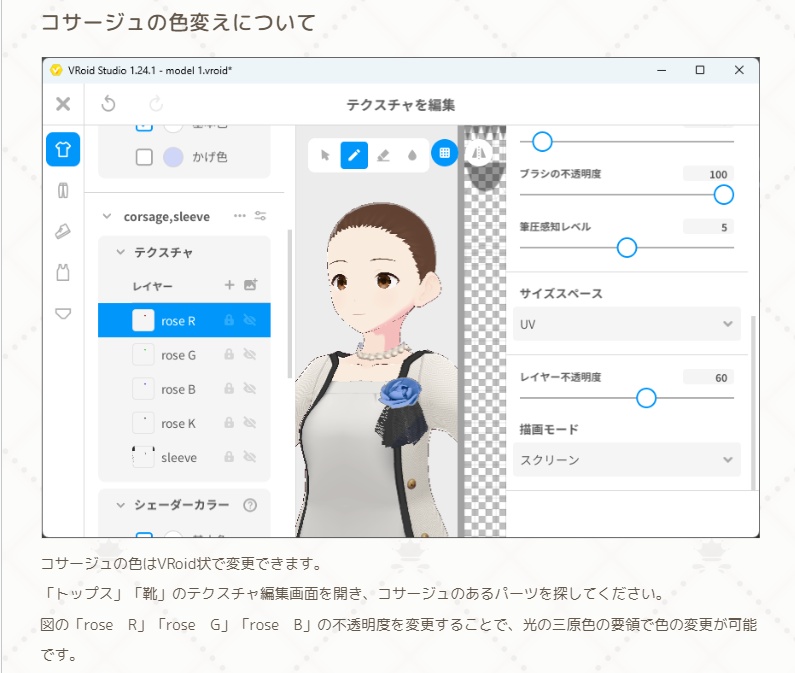This screenshot has height=673, width=795.
Task: Open shader color help icon
Action: pyautogui.click(x=250, y=505)
